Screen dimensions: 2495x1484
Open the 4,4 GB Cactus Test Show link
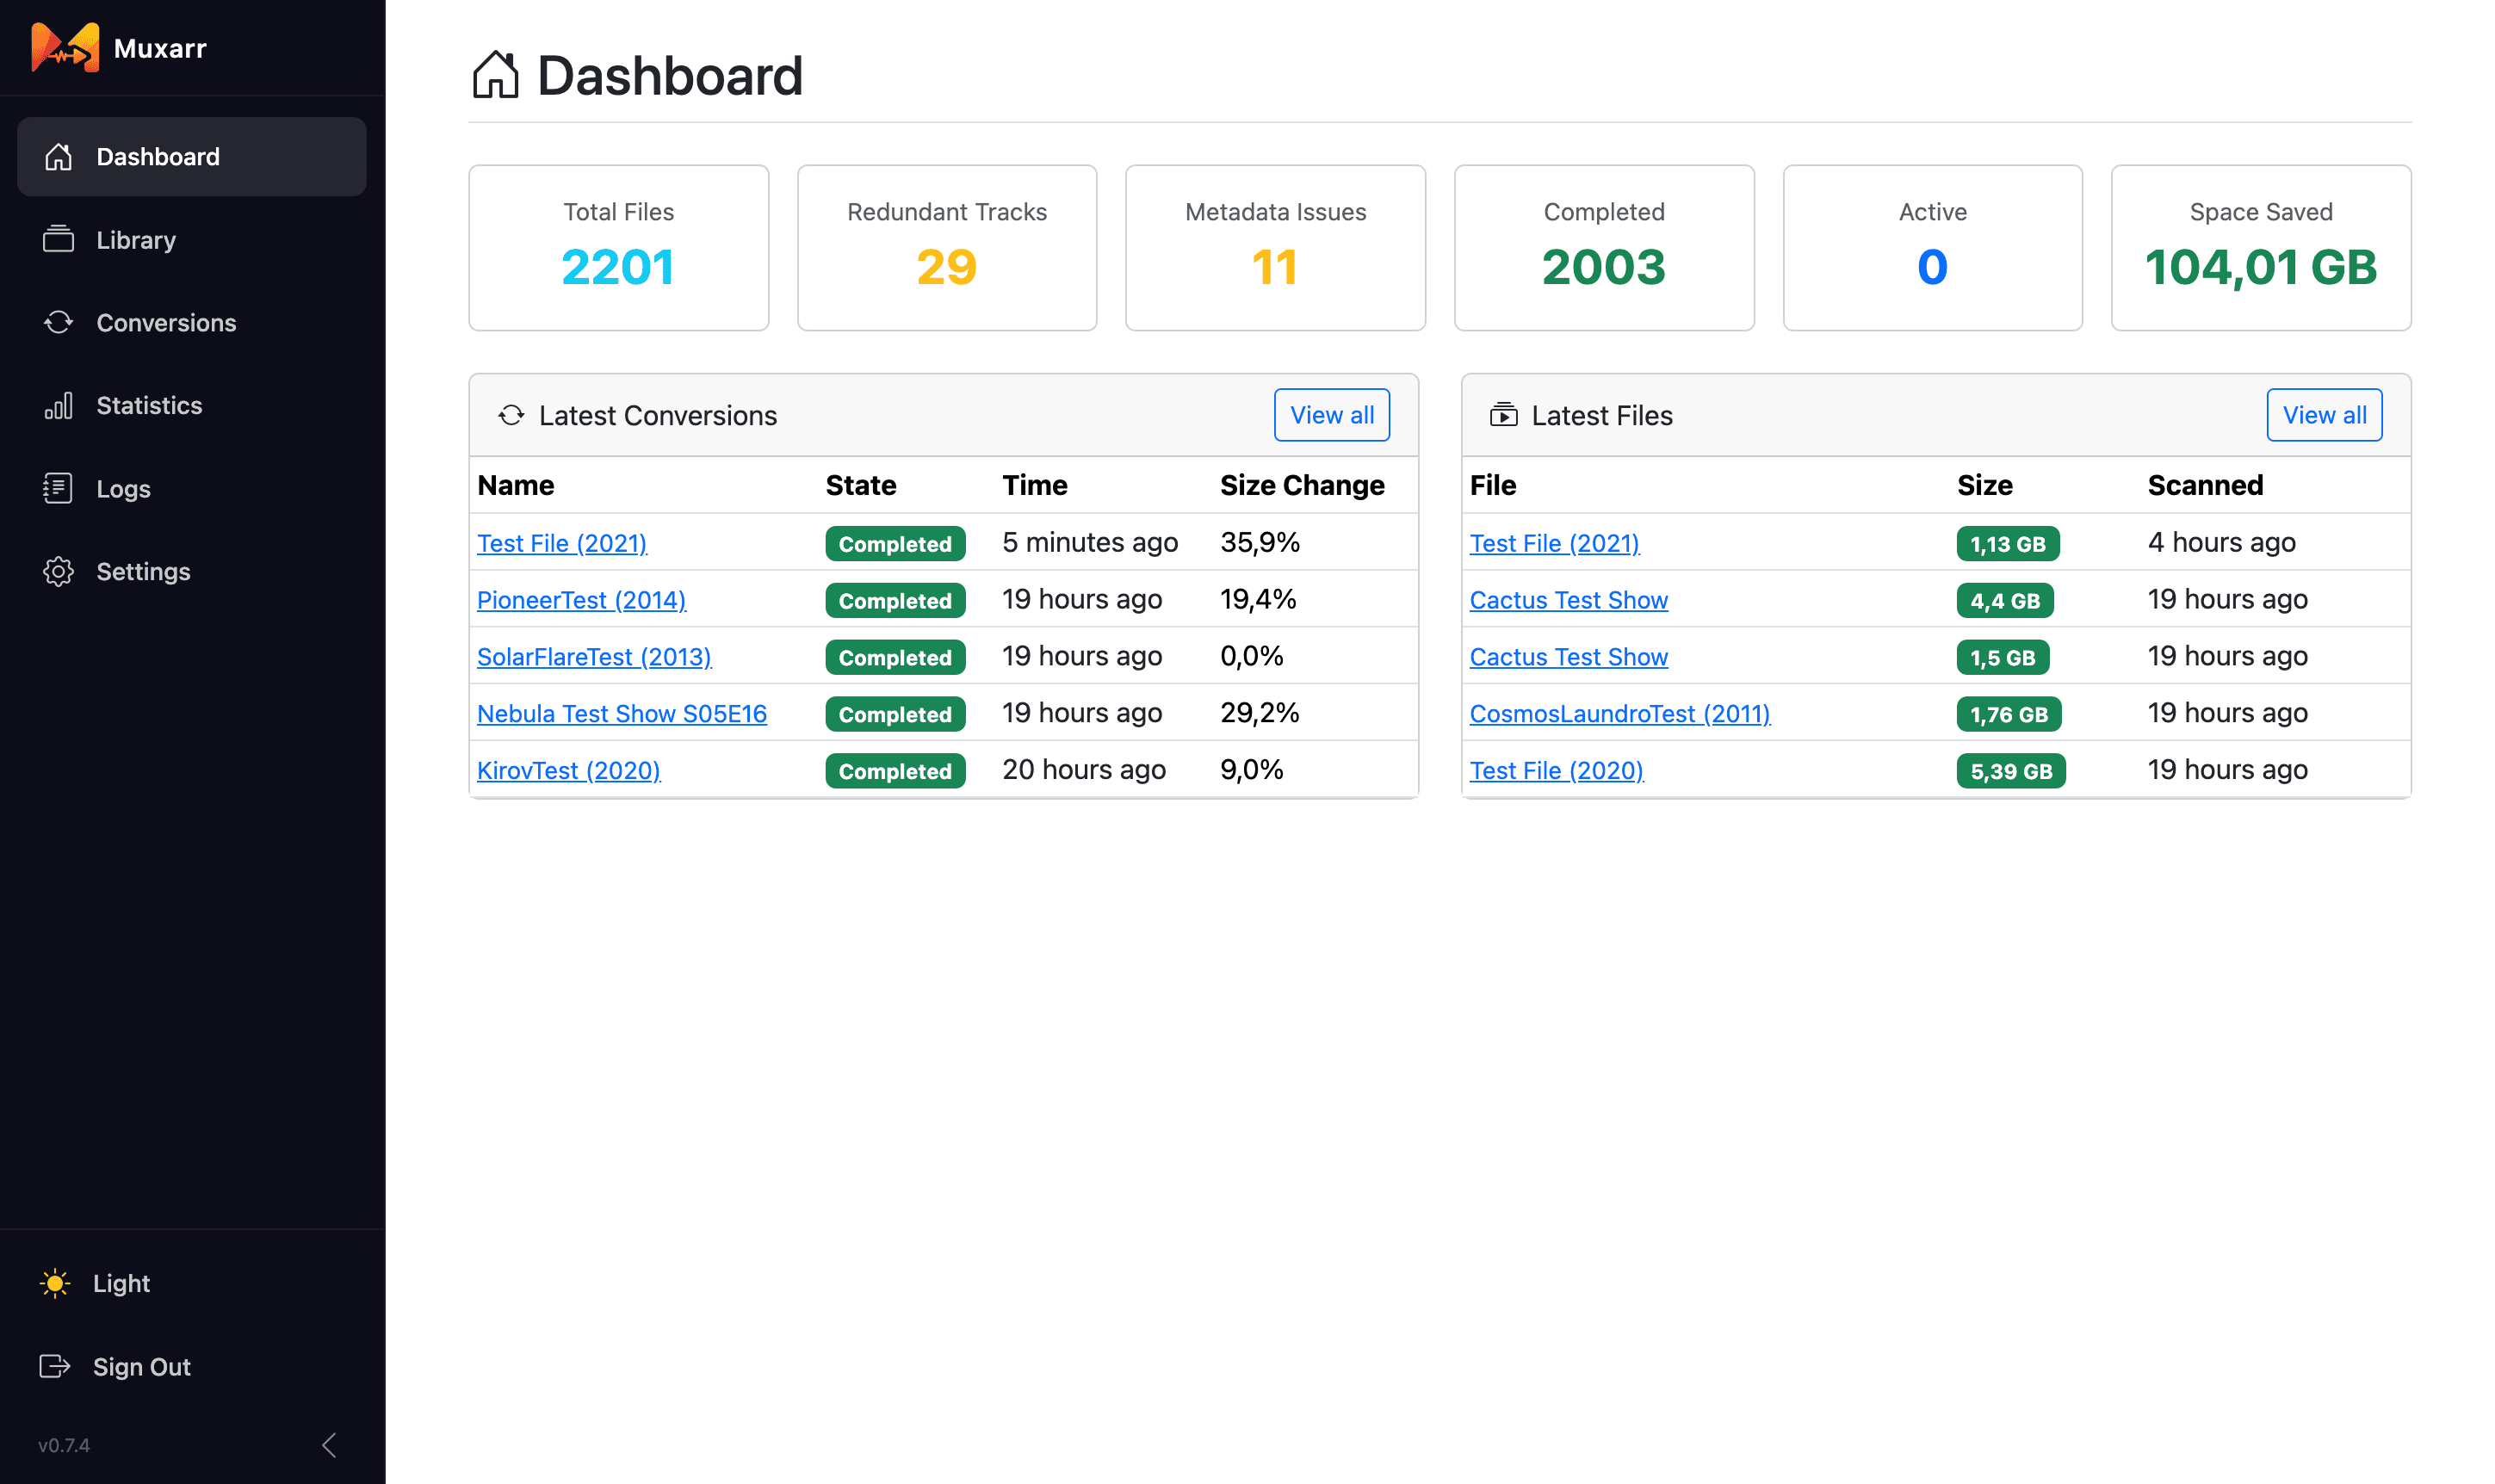click(1568, 600)
